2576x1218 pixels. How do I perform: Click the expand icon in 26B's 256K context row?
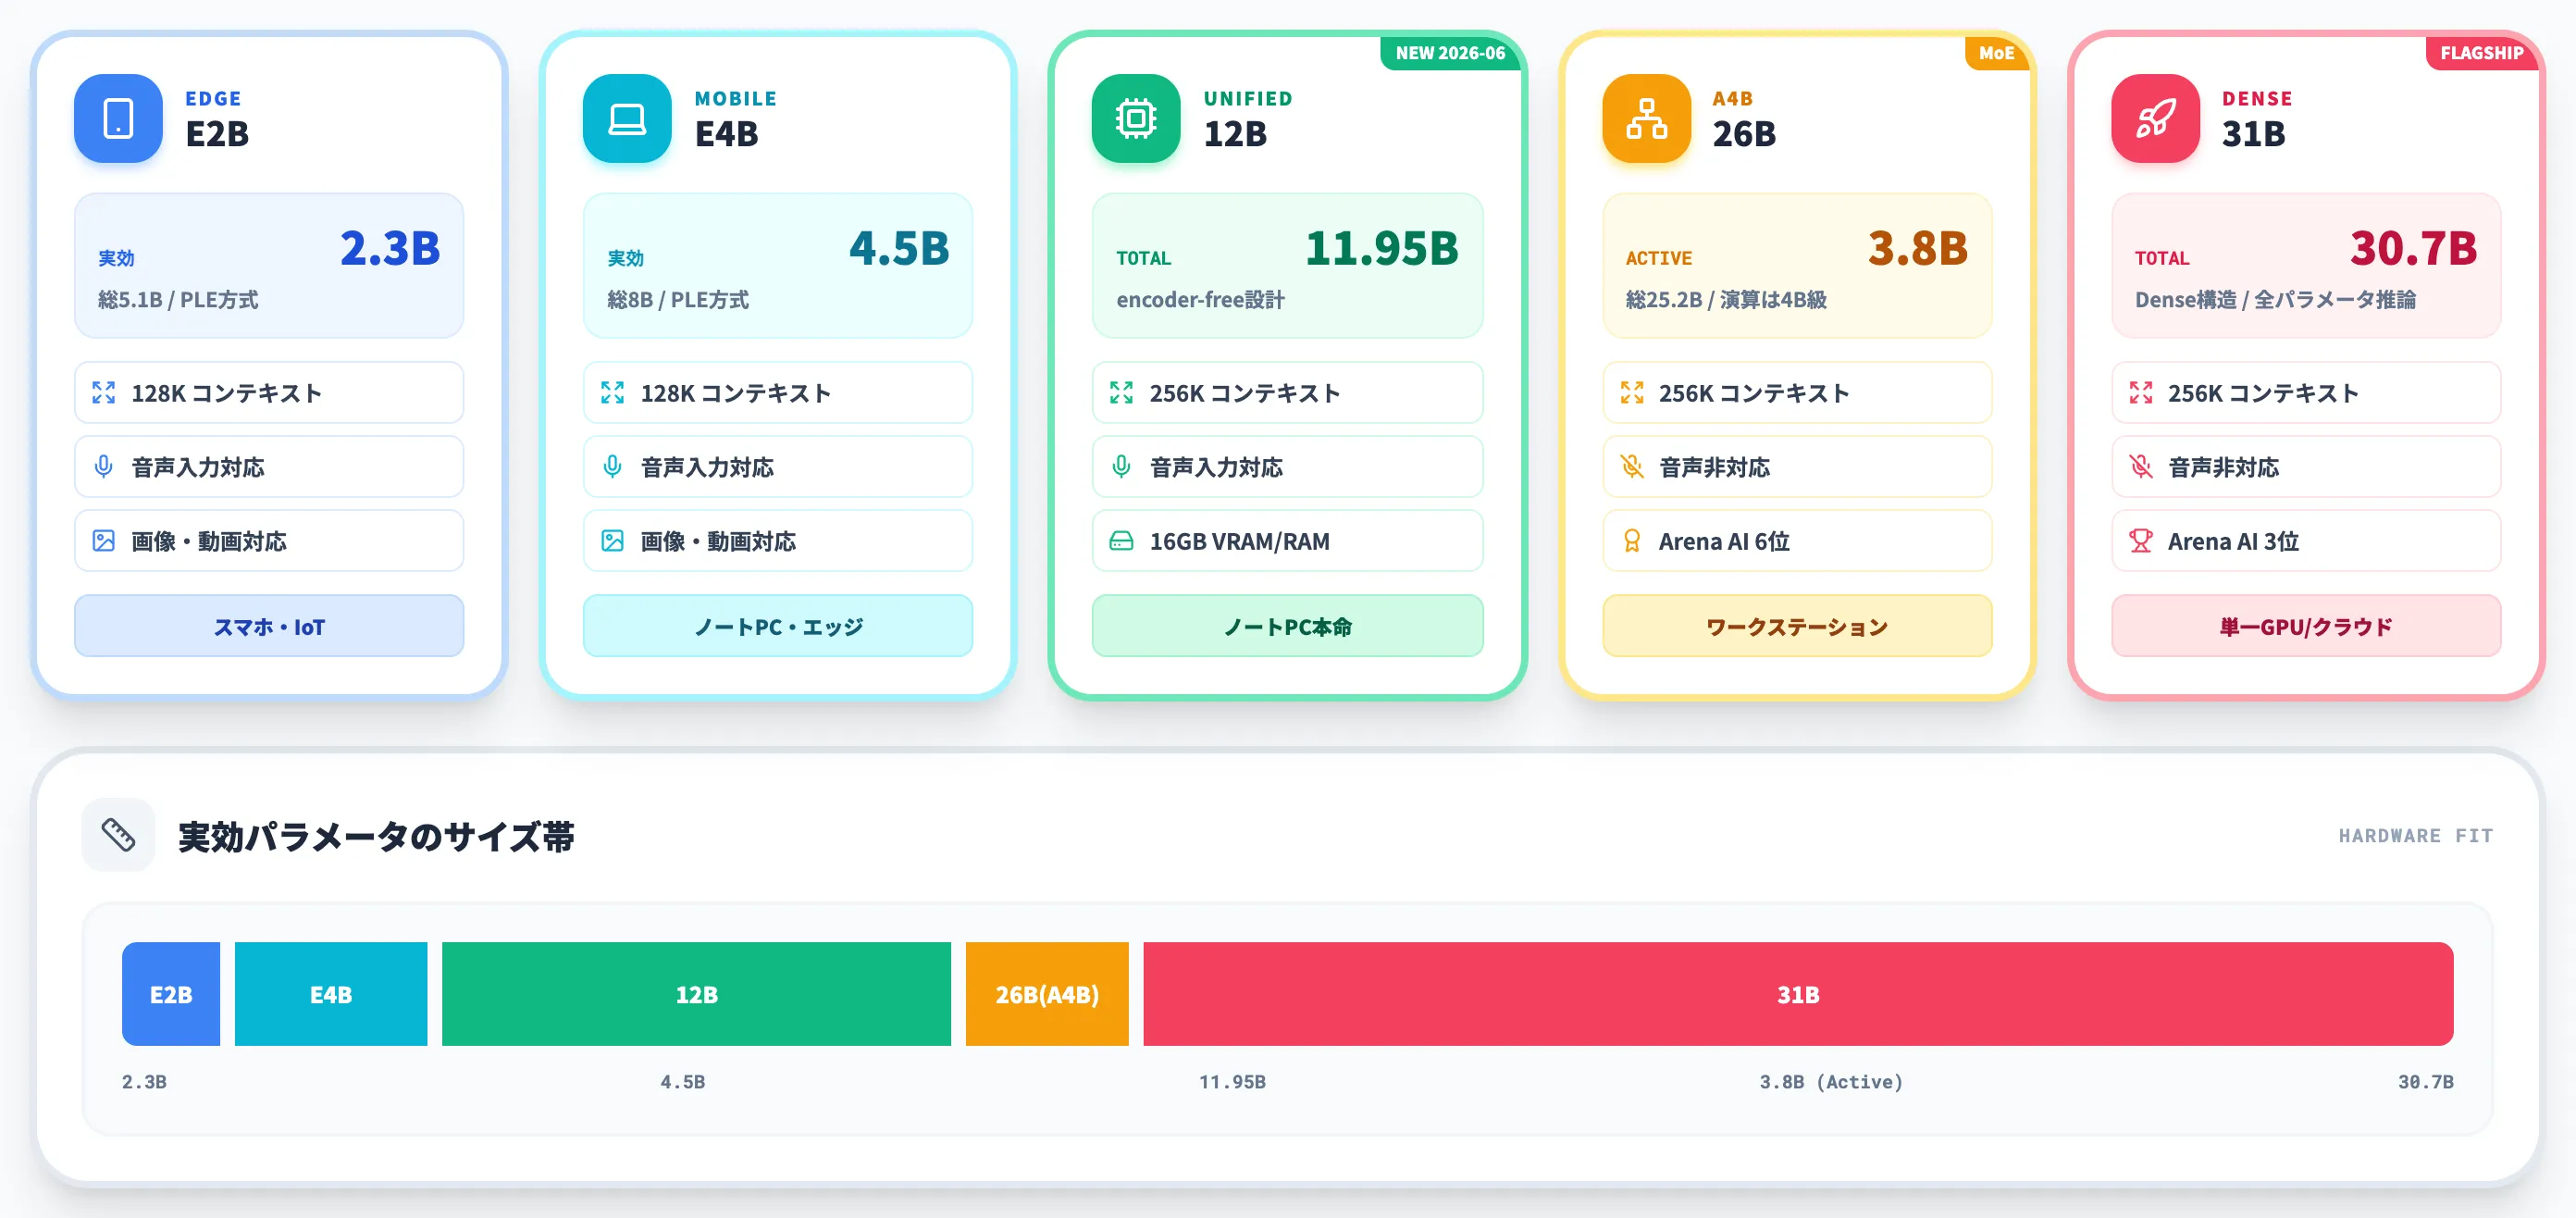(x=1632, y=393)
